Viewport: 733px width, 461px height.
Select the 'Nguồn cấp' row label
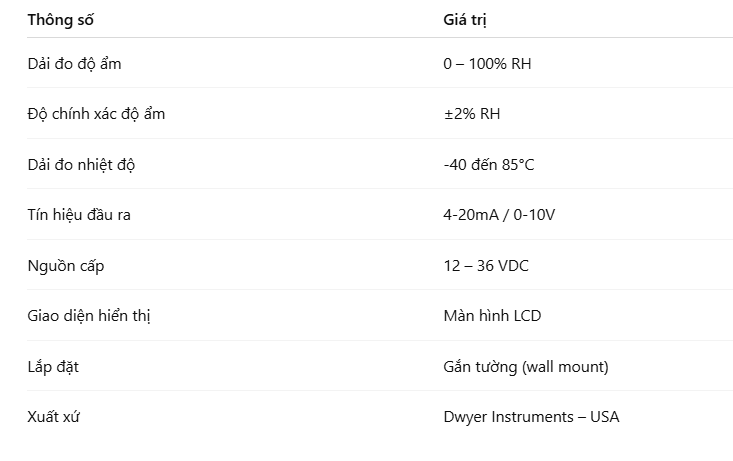[66, 266]
